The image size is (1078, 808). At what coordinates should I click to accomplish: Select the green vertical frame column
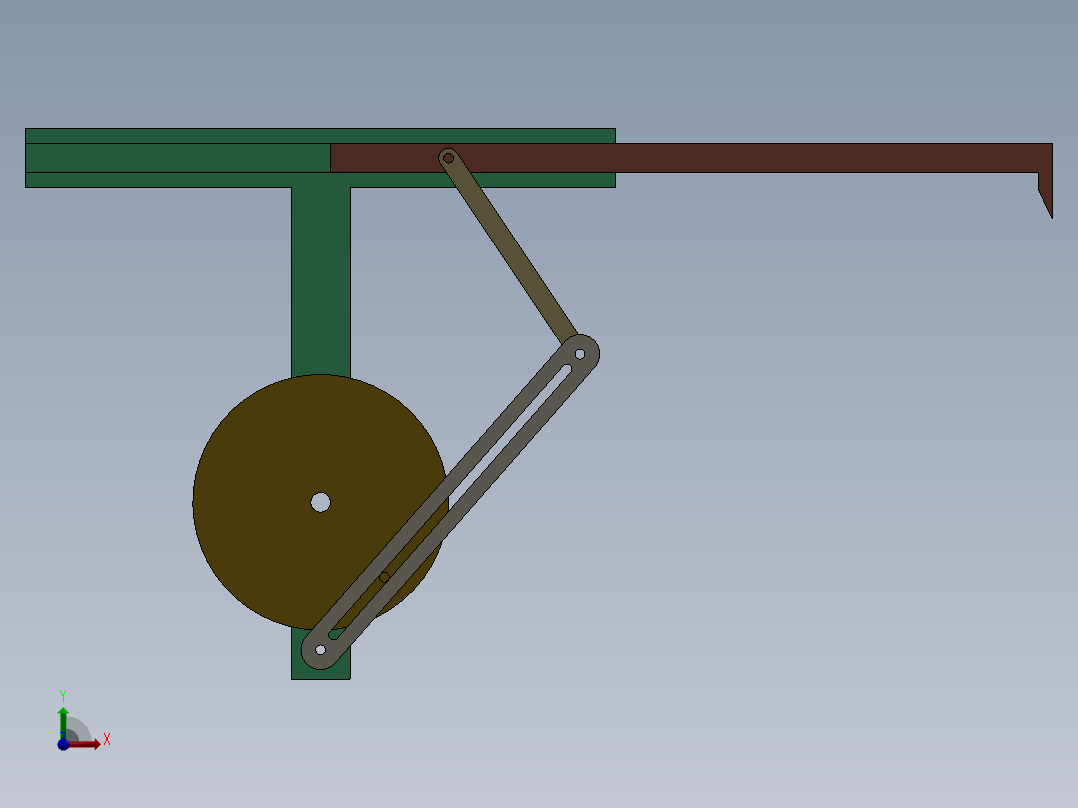(x=321, y=281)
